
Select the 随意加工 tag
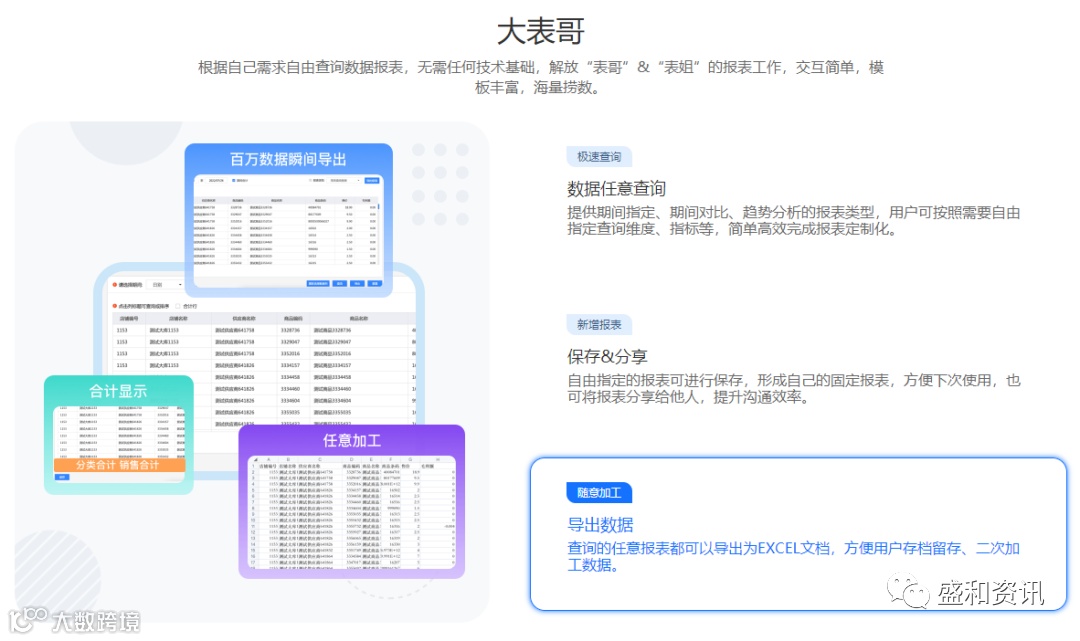(599, 492)
